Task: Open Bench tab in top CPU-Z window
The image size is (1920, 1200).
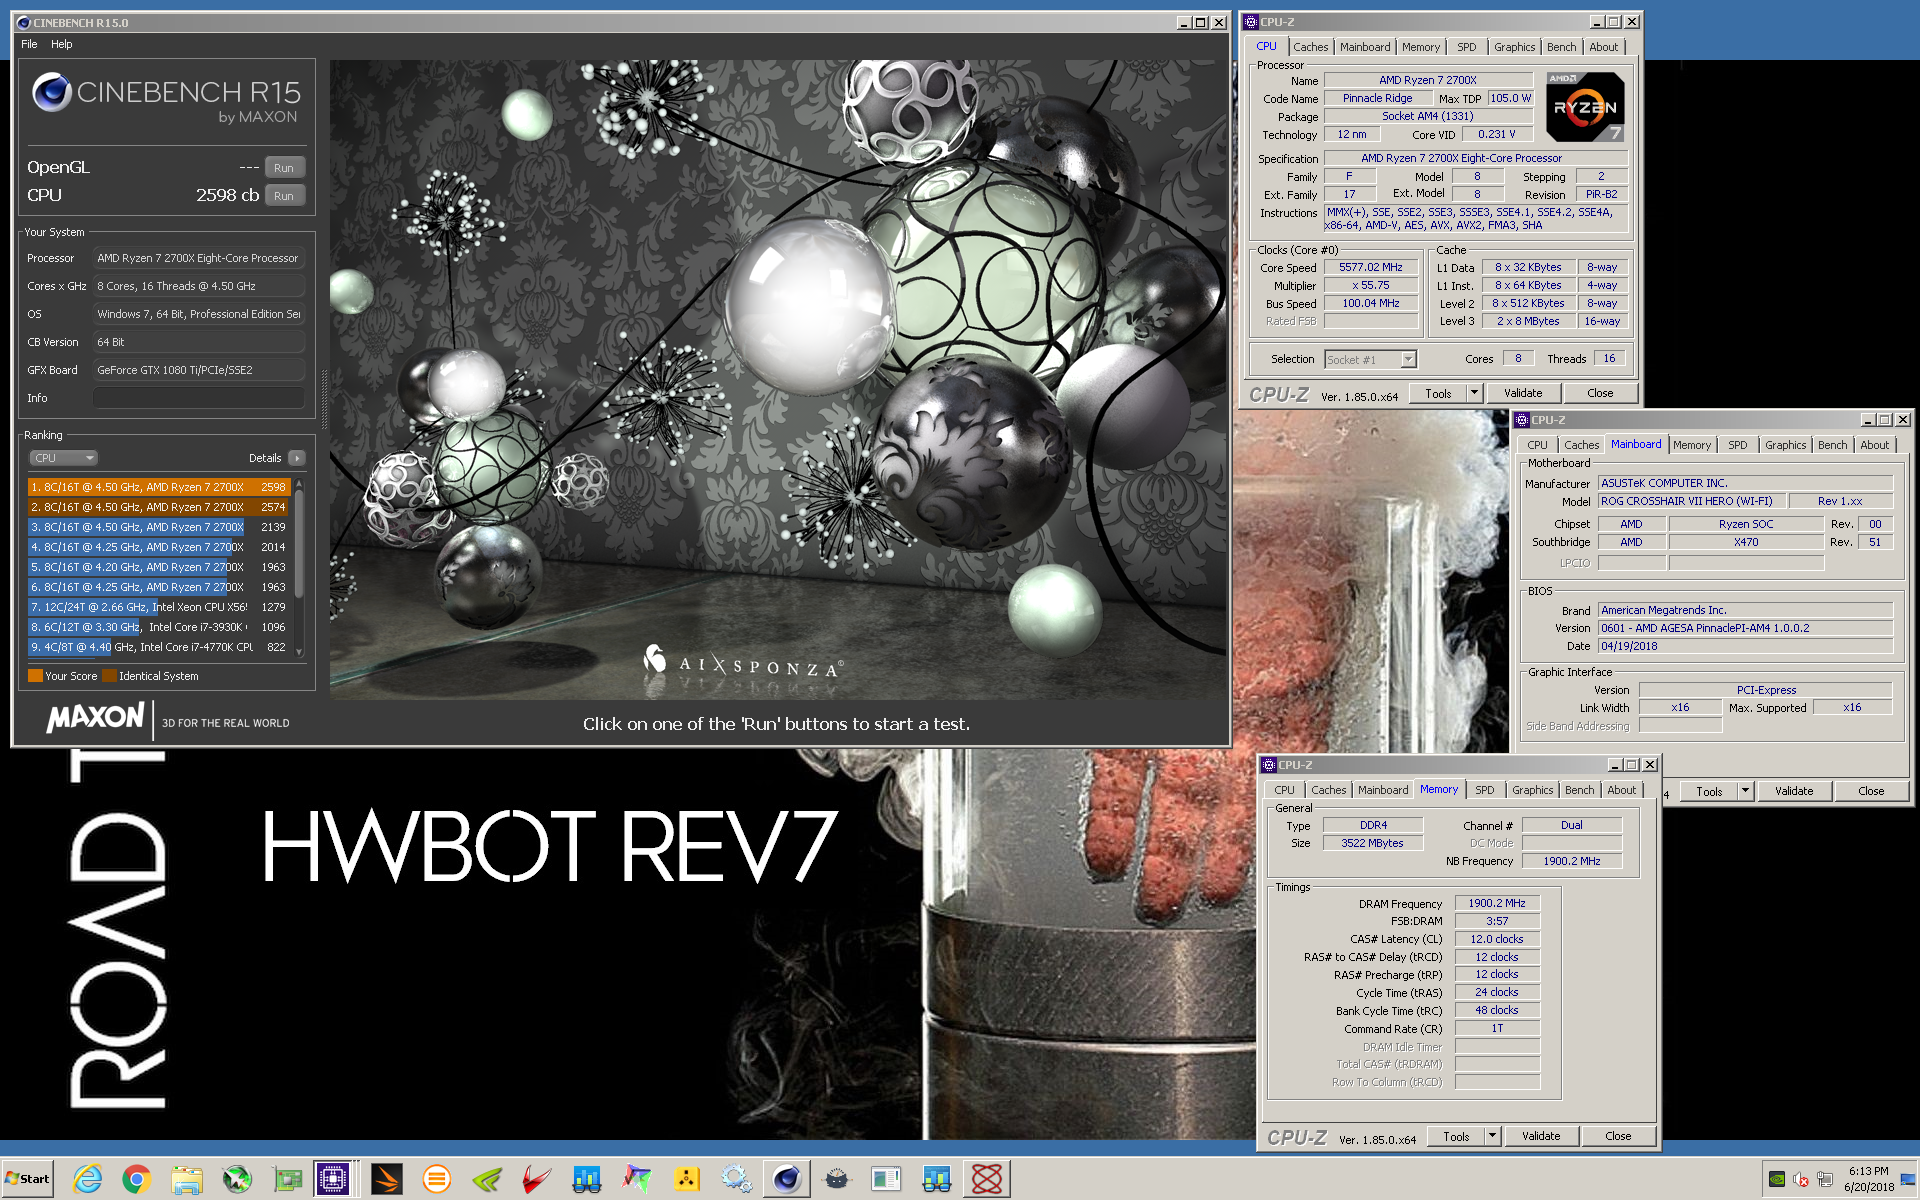Action: (1561, 47)
